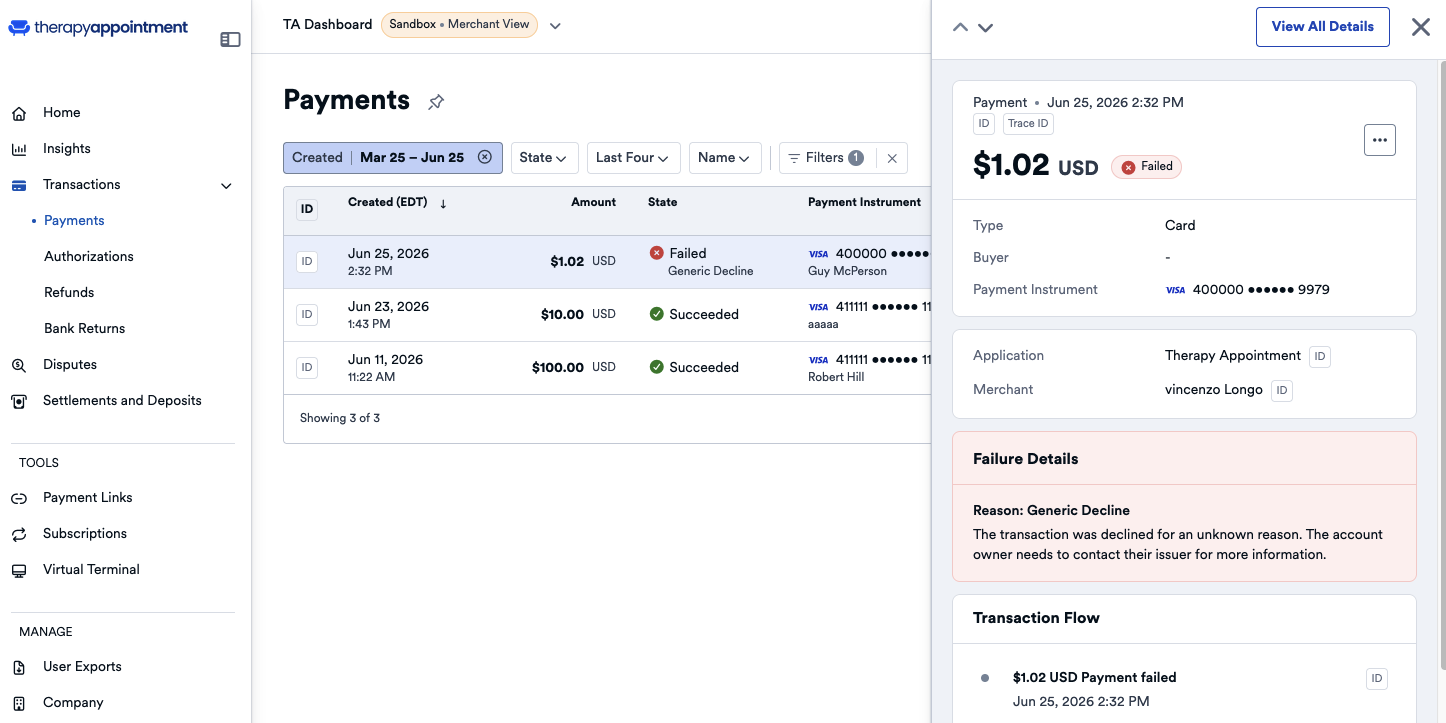The height and width of the screenshot is (723, 1446).
Task: Clear all filters with the X
Action: (x=892, y=158)
